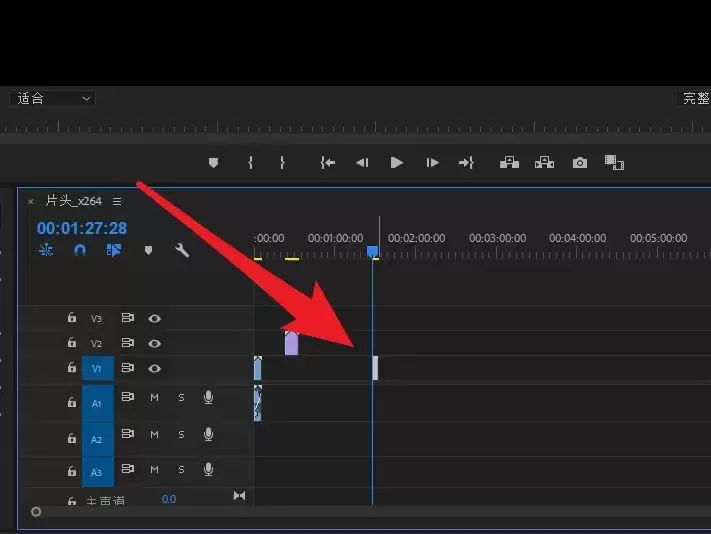Step back one frame
This screenshot has height=534, width=711.
[x=362, y=163]
